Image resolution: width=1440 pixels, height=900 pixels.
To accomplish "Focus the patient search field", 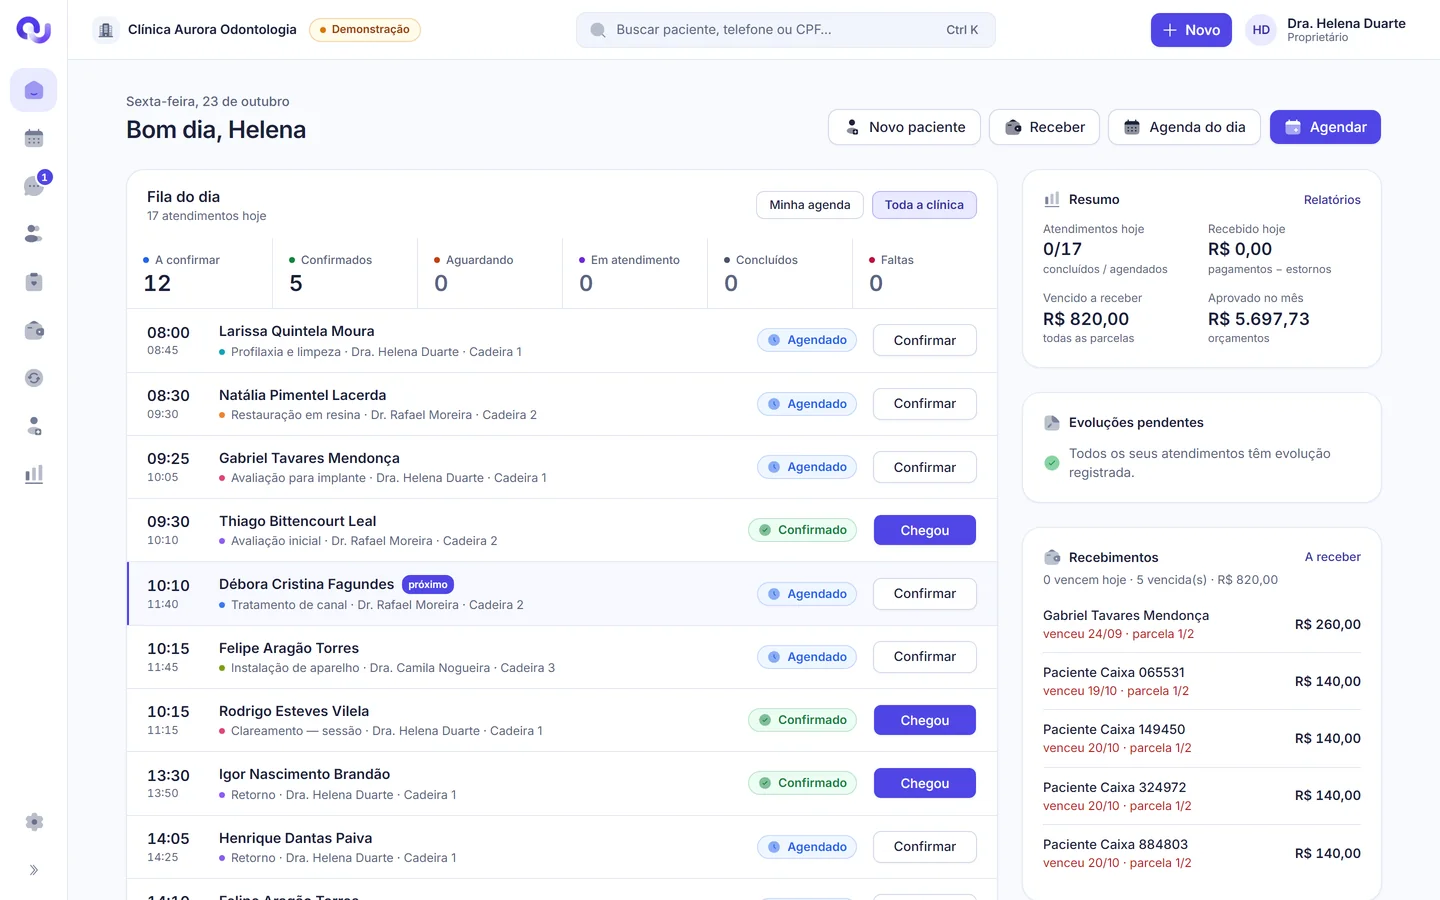I will 786,30.
